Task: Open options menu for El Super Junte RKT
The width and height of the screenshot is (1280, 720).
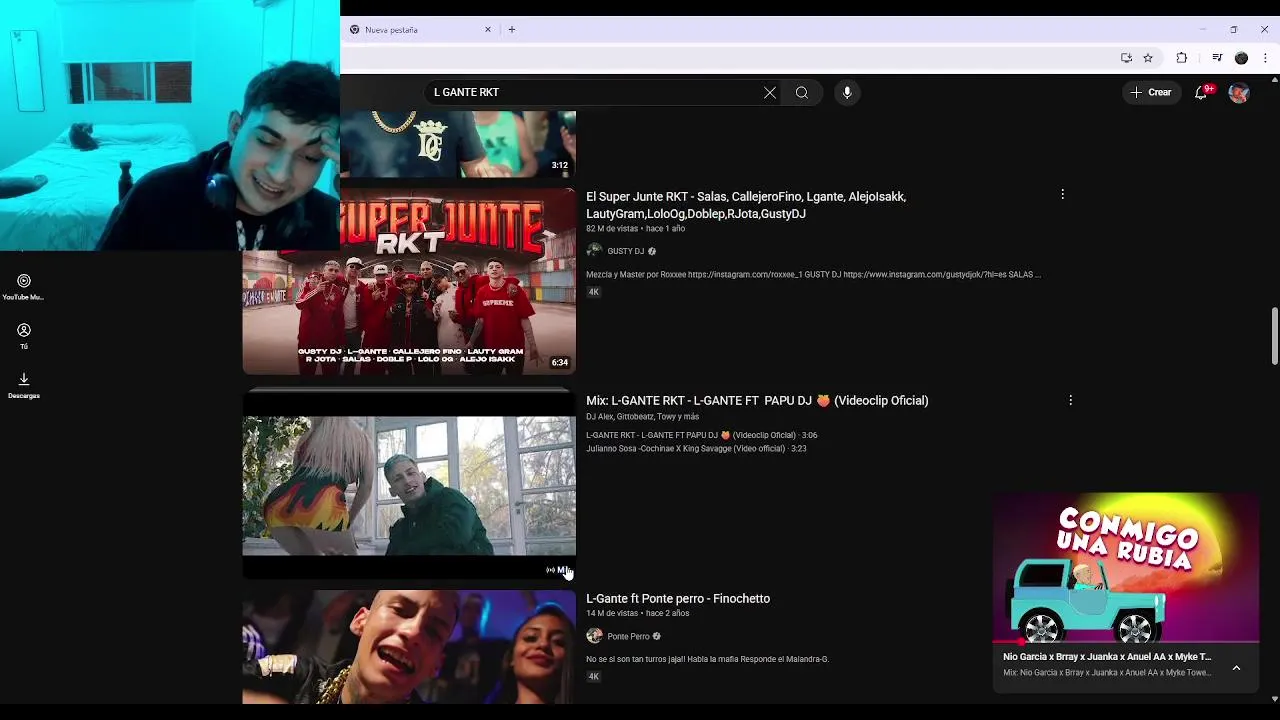Action: 1062,194
